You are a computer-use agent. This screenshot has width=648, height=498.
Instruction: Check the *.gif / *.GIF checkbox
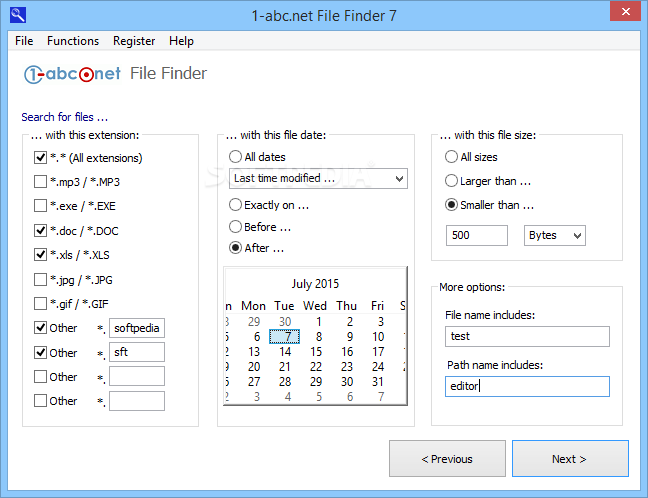tap(40, 303)
